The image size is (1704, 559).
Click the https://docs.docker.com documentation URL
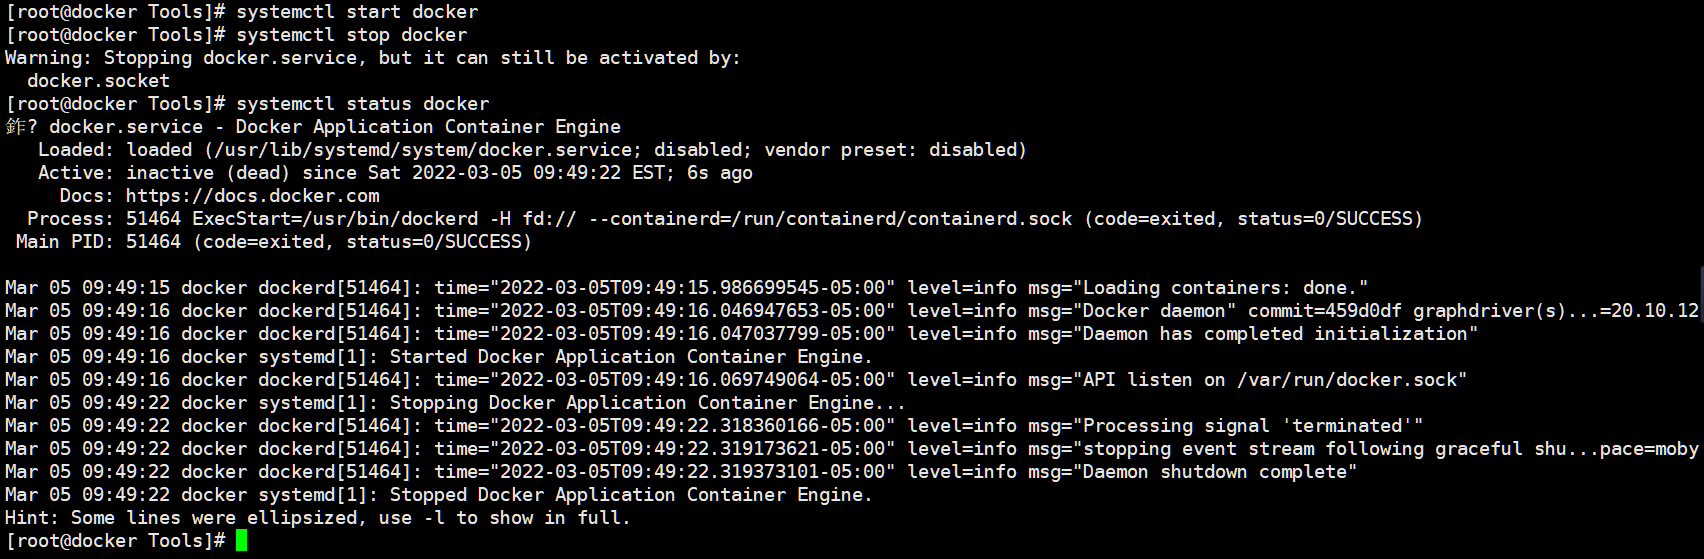pyautogui.click(x=252, y=196)
